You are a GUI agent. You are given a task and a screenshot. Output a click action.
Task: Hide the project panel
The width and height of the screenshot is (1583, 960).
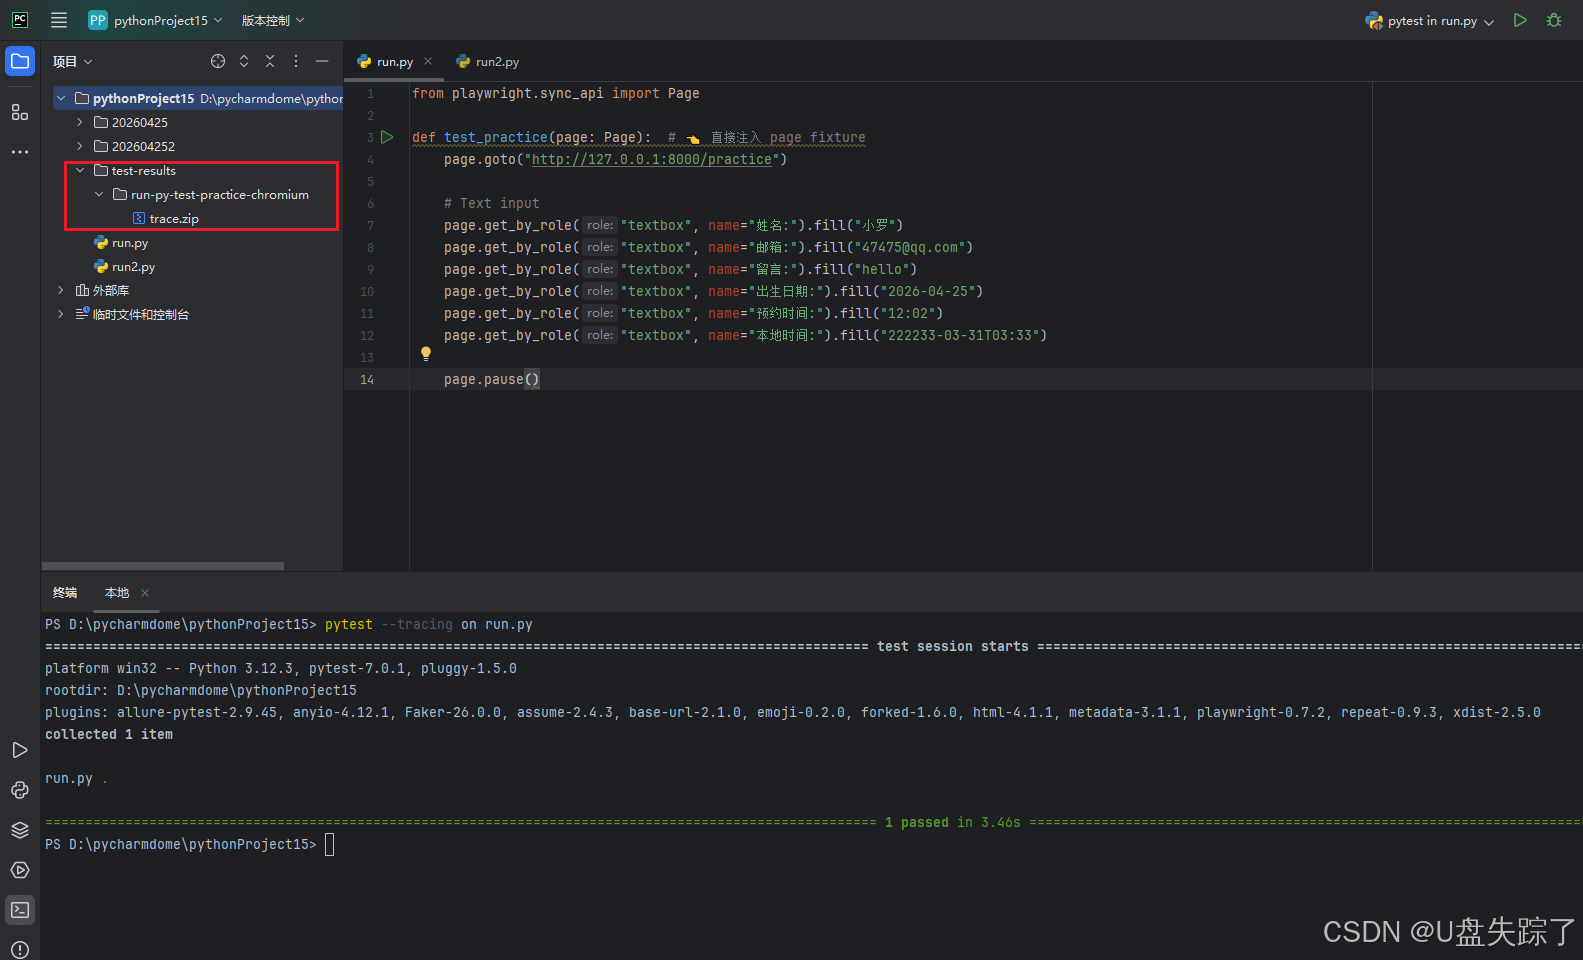point(322,61)
